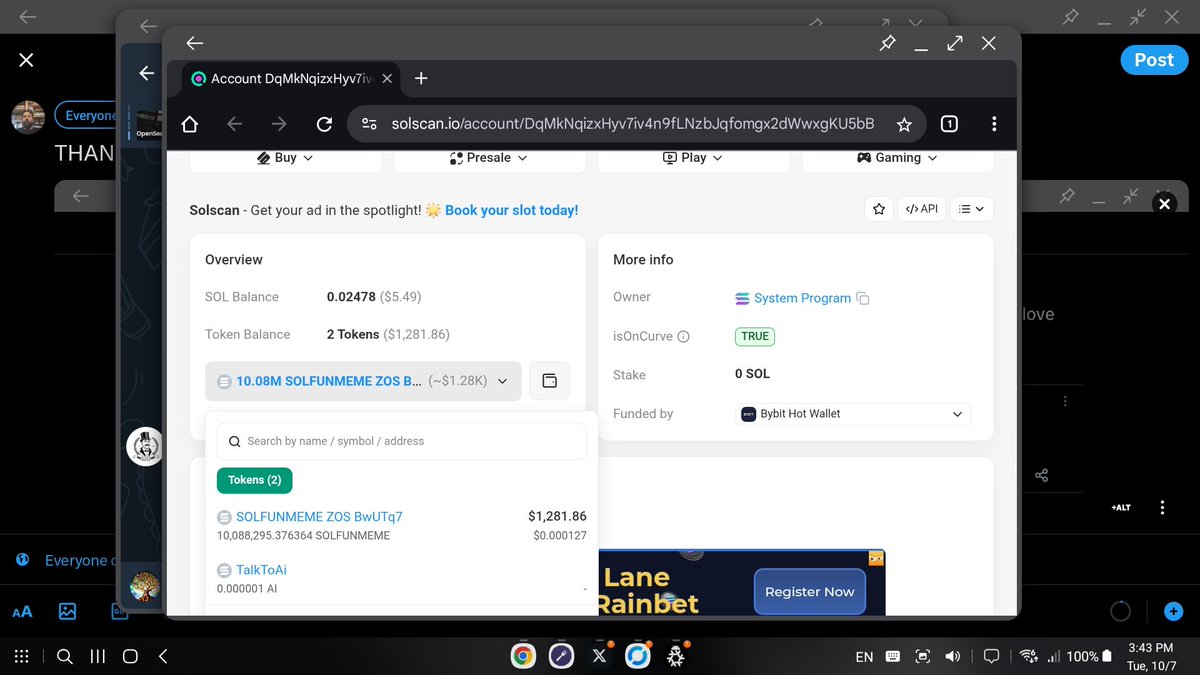Click Register Now on Rainbet ad
Screen dimensions: 1200x675
point(809,591)
